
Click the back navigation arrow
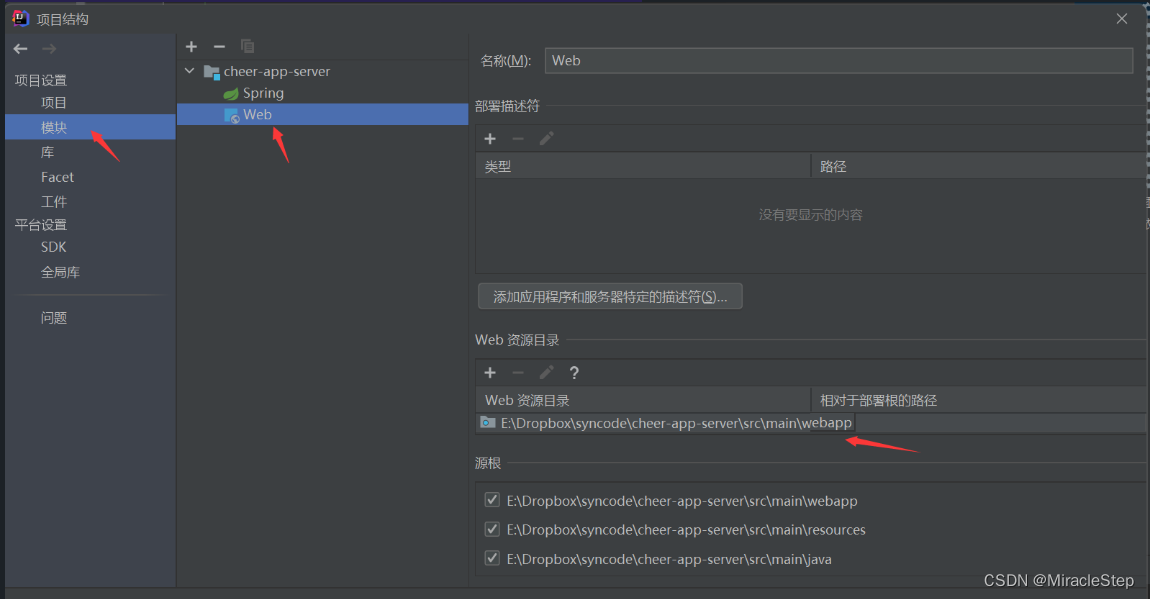[x=21, y=49]
